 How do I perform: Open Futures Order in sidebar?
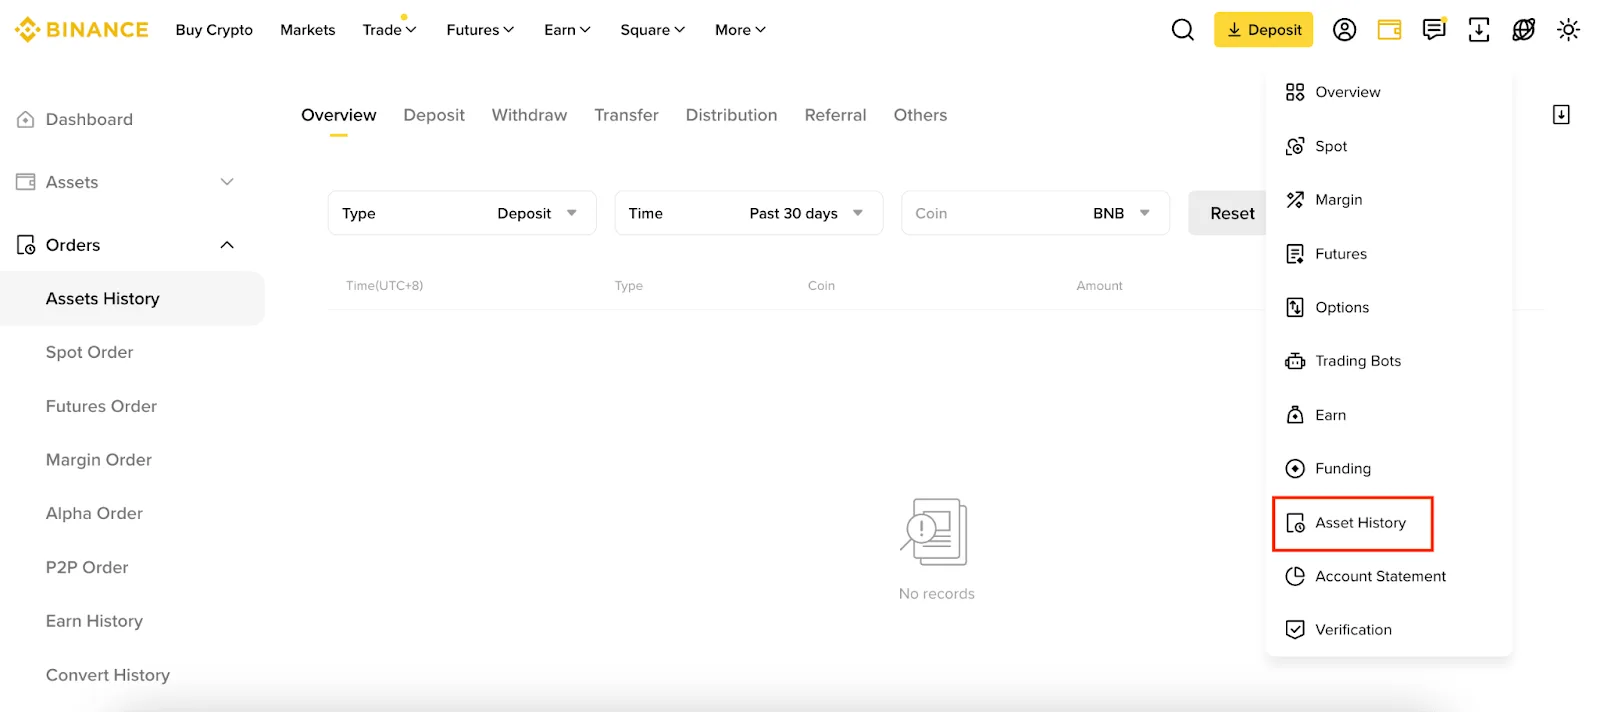pyautogui.click(x=101, y=406)
